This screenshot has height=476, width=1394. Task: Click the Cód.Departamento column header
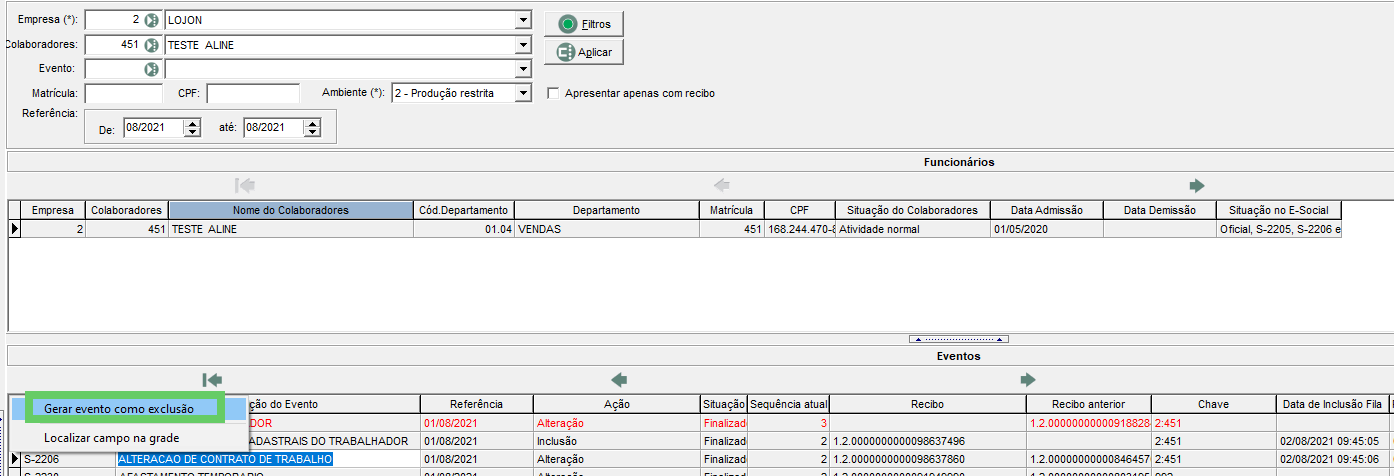click(463, 210)
